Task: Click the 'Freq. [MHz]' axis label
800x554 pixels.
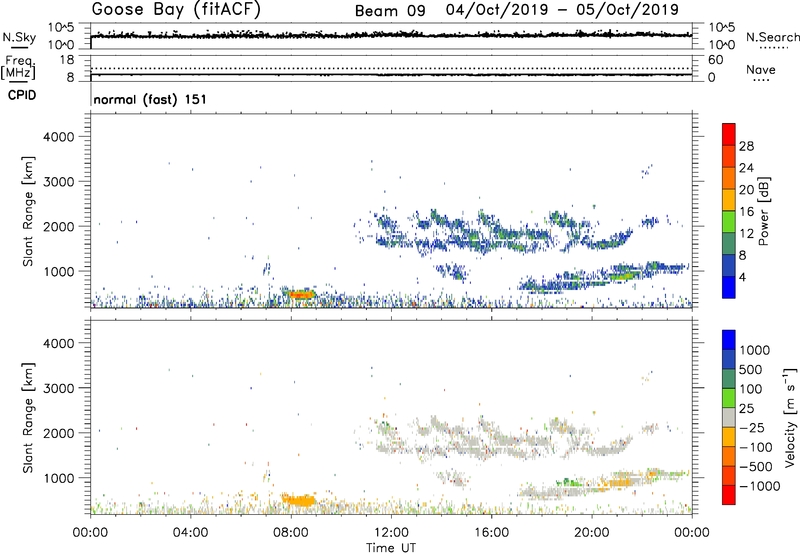Action: click(x=18, y=68)
